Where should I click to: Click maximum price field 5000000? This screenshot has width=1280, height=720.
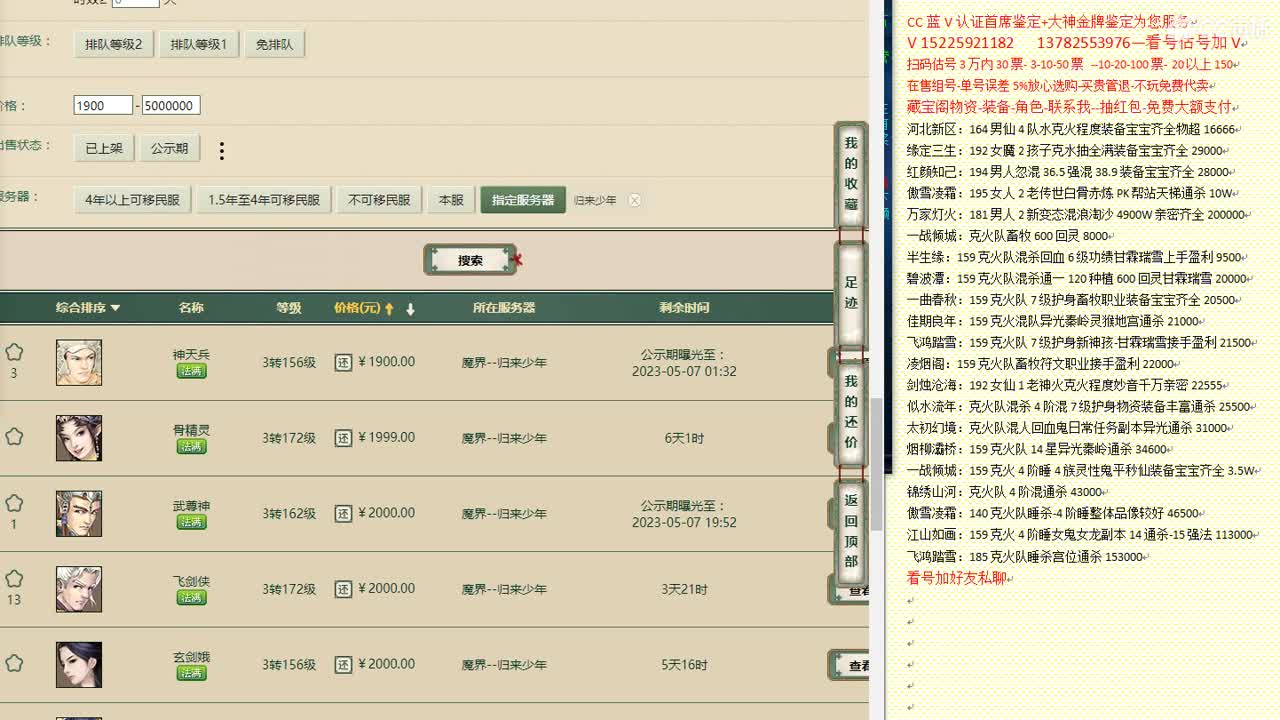tap(171, 105)
